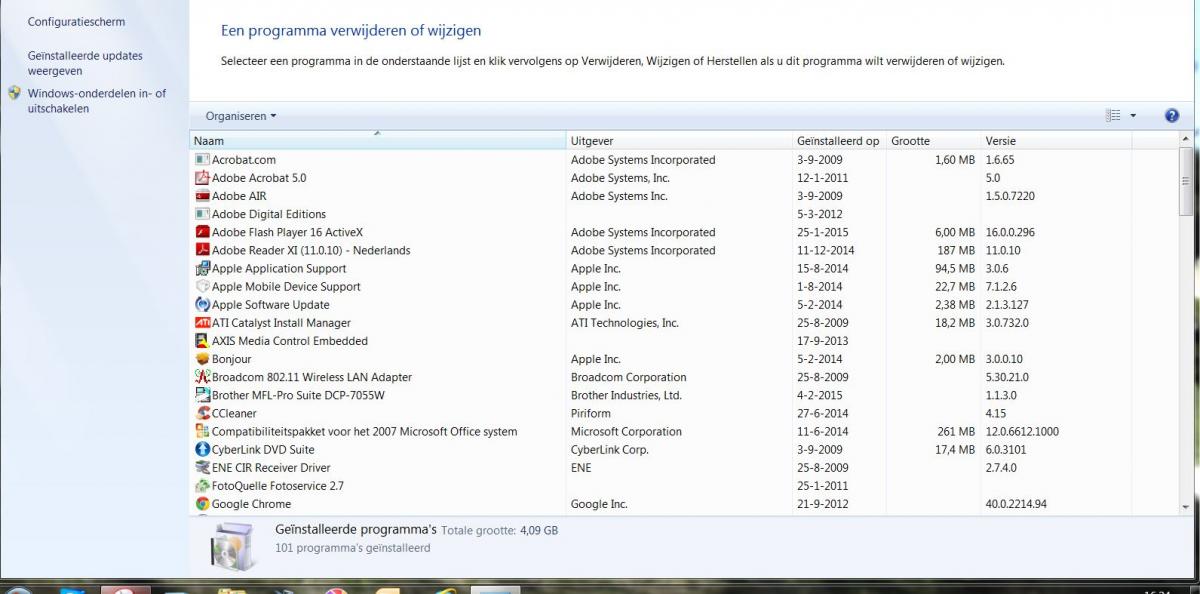Change the list view with the view icon
This screenshot has height=594, width=1200.
(1113, 116)
